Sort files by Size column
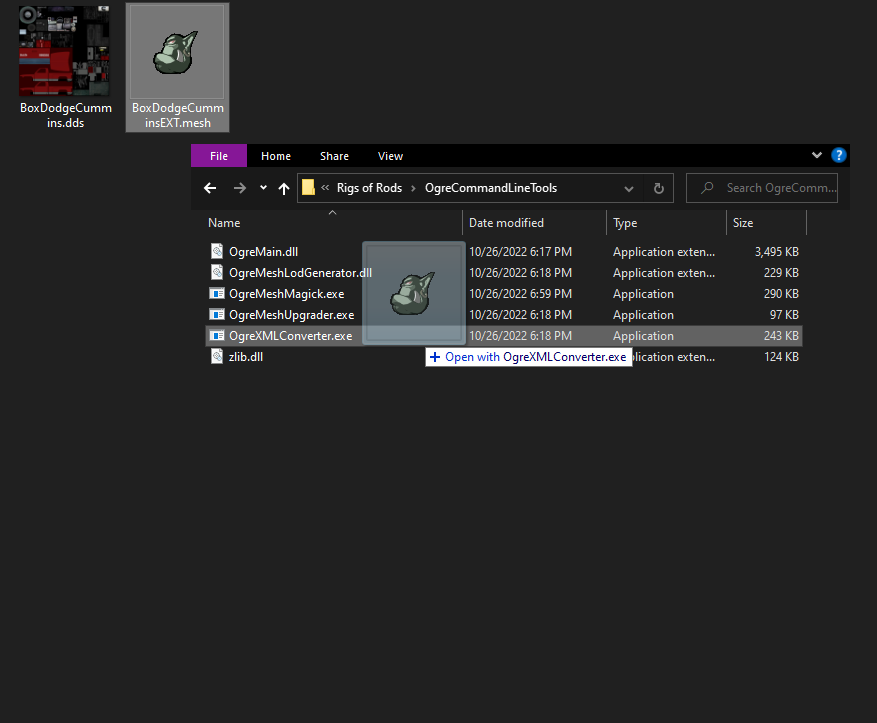 pyautogui.click(x=743, y=223)
